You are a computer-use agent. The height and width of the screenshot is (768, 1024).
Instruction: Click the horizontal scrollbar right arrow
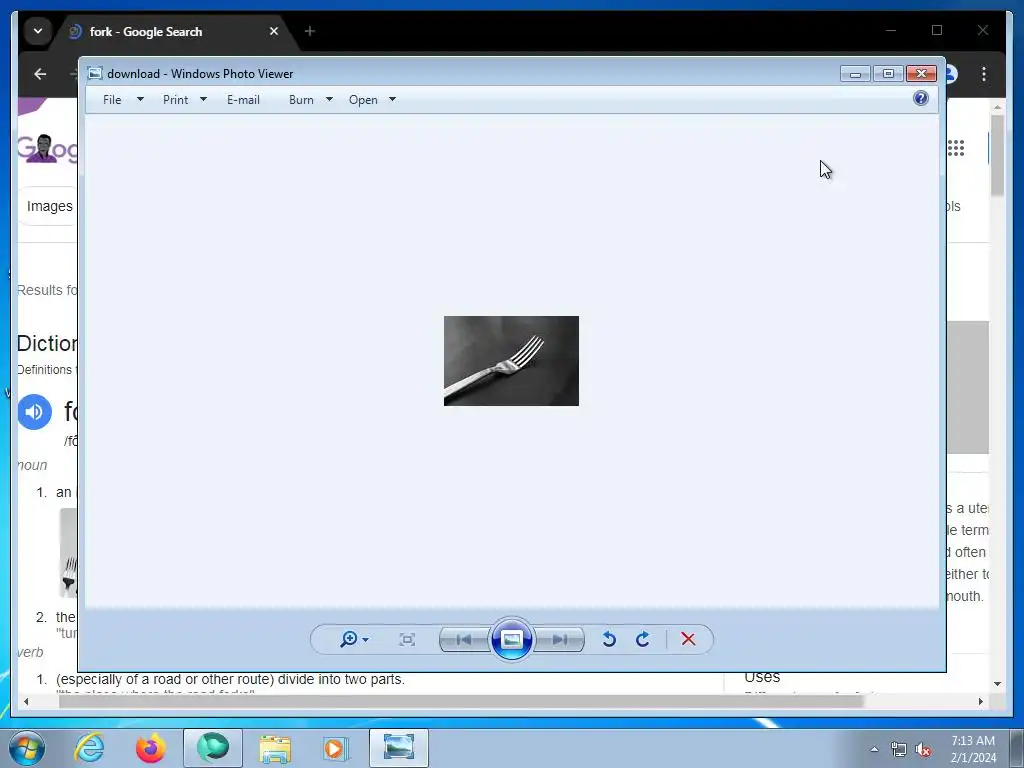click(980, 701)
